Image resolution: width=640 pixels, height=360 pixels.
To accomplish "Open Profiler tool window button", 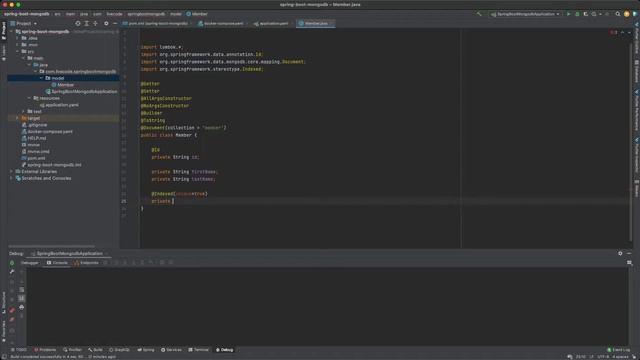I will pos(72,350).
